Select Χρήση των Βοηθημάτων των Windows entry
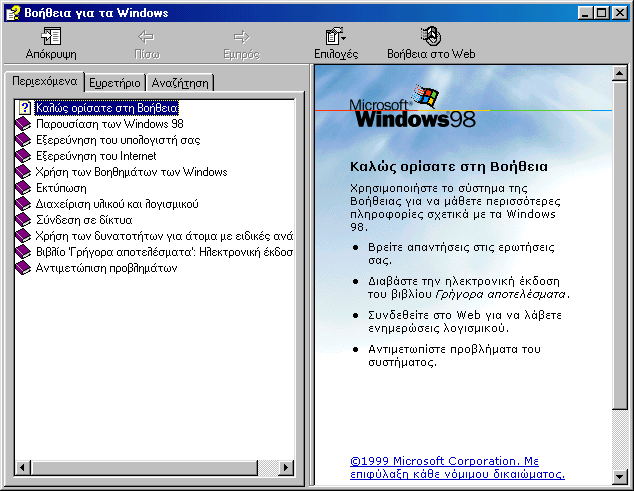 [131, 172]
